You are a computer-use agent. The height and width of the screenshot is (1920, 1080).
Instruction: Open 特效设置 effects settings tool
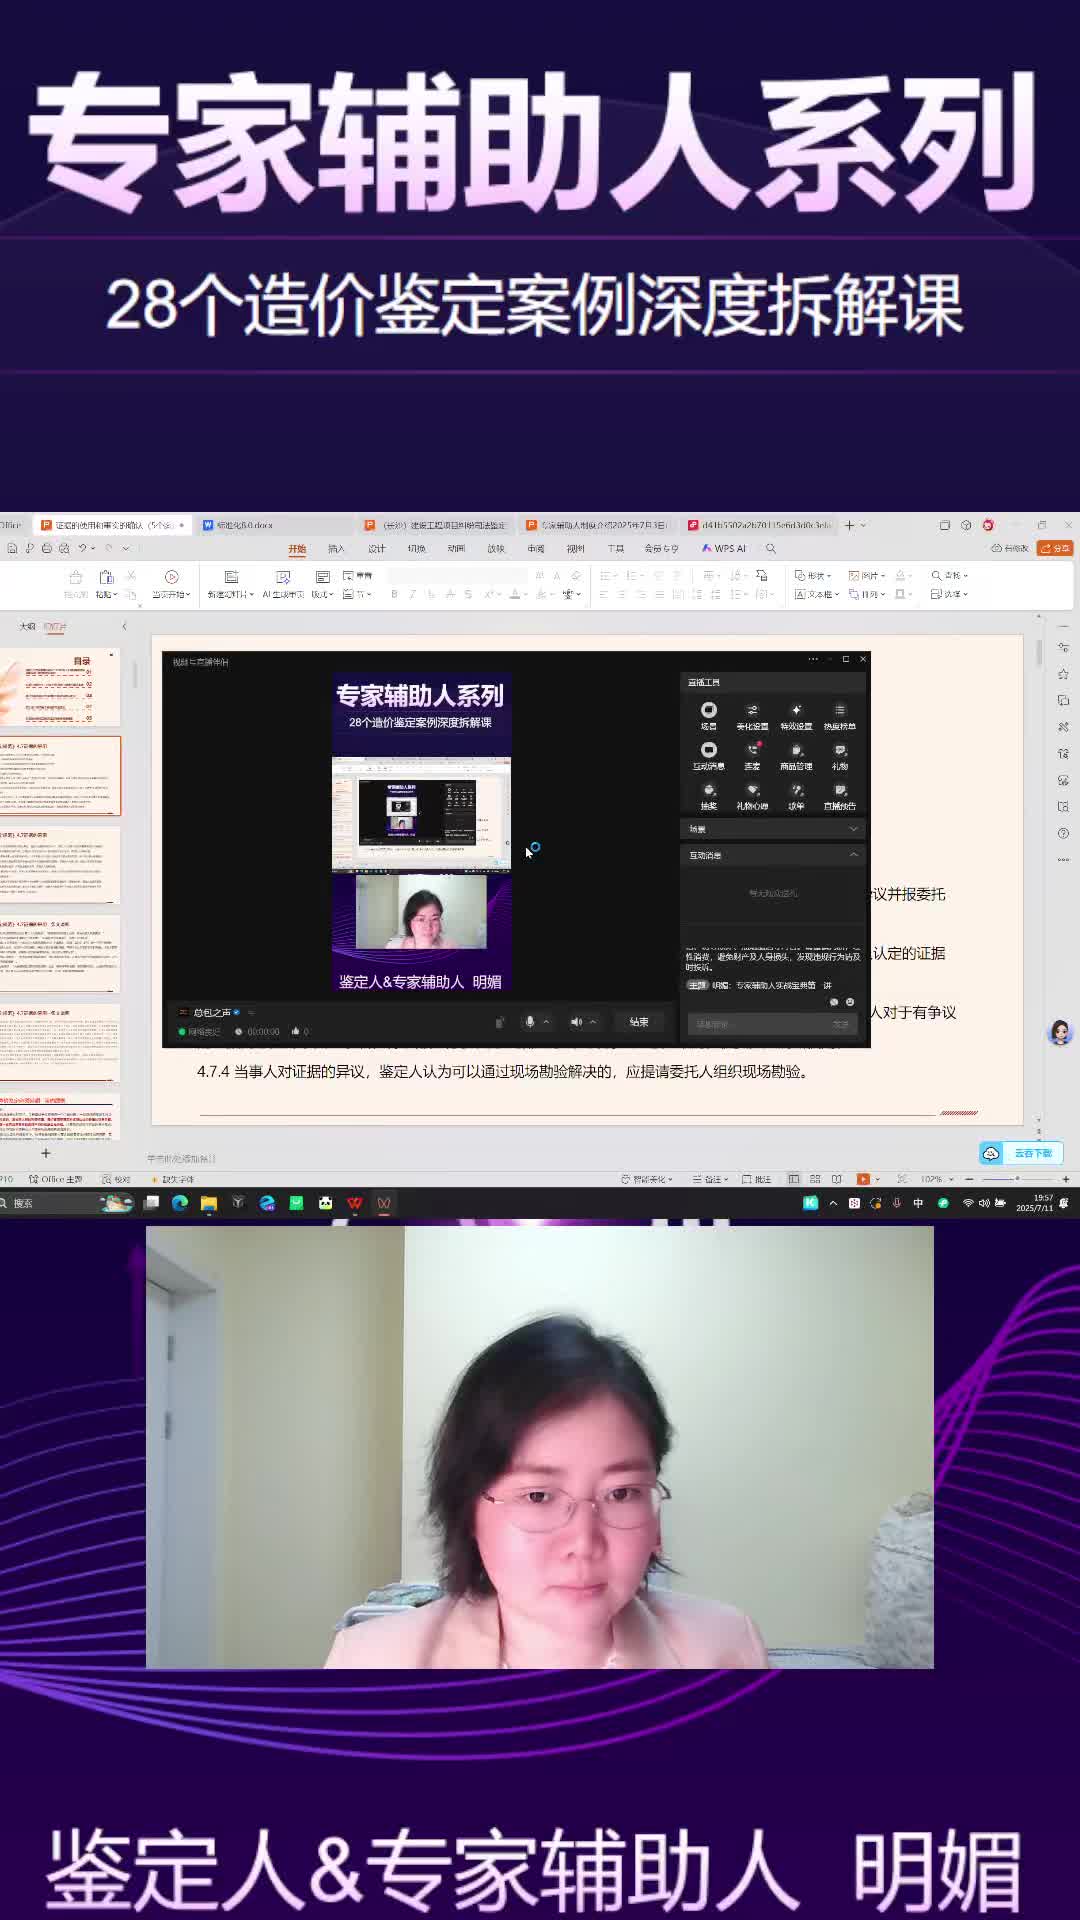(x=796, y=716)
